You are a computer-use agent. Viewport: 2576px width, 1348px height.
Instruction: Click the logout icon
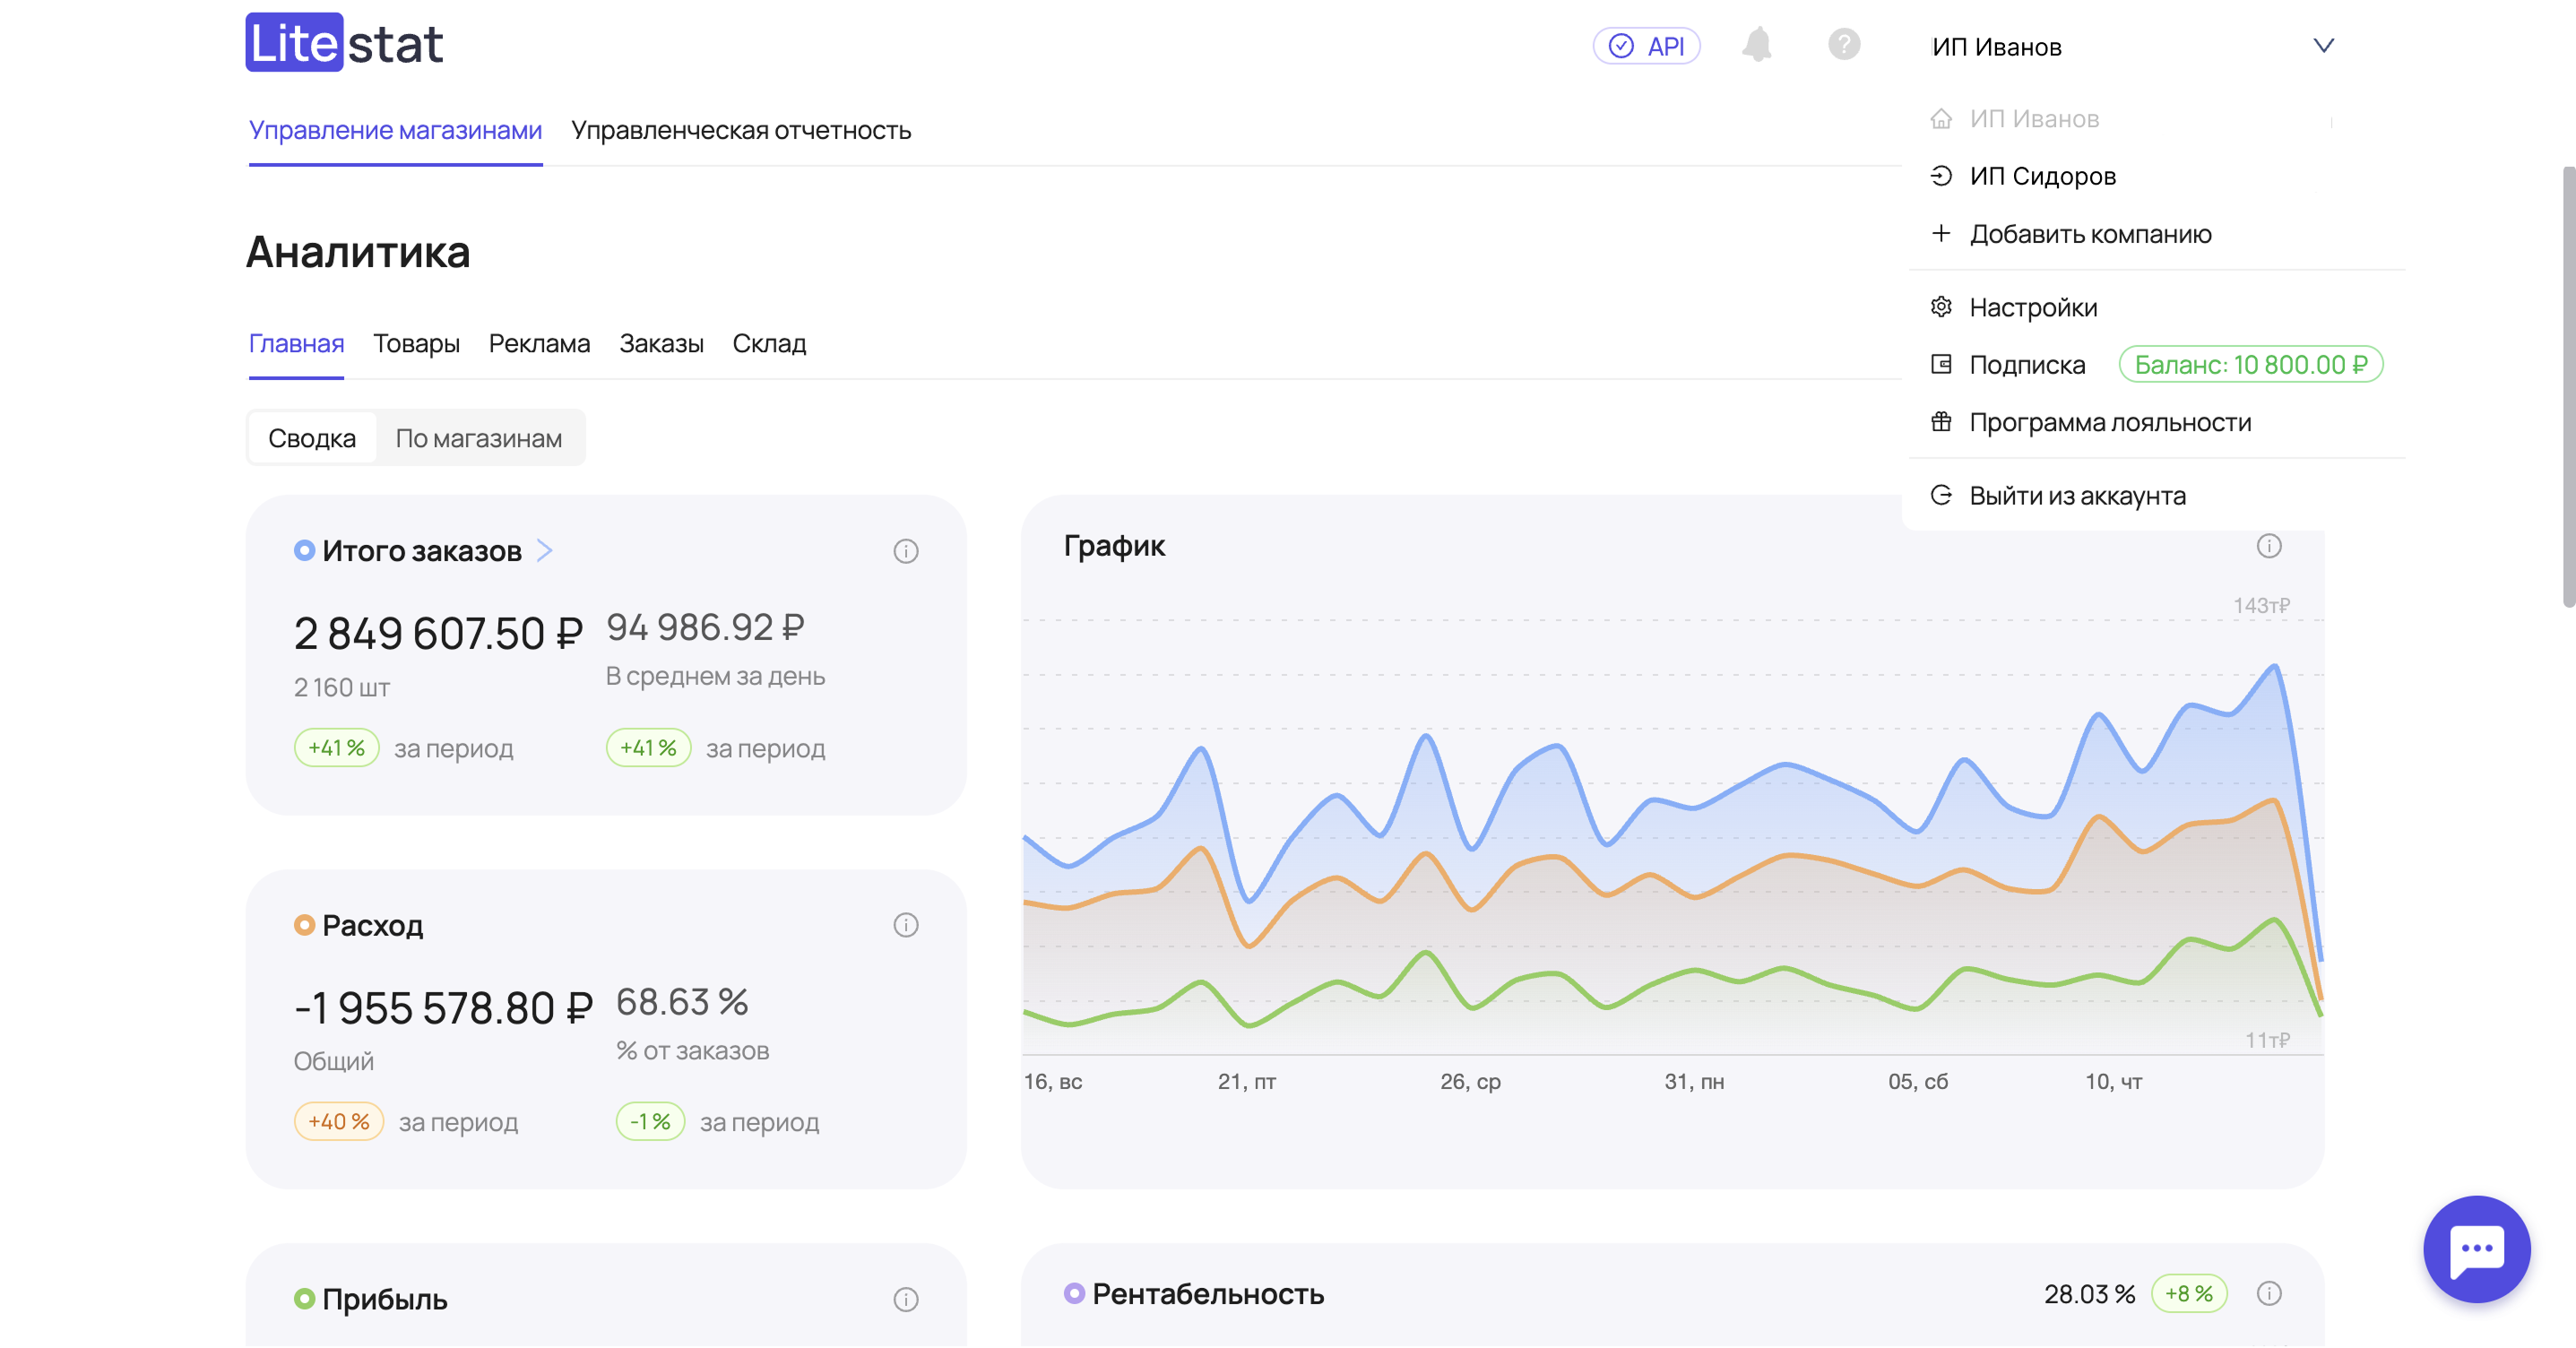pyautogui.click(x=1941, y=496)
